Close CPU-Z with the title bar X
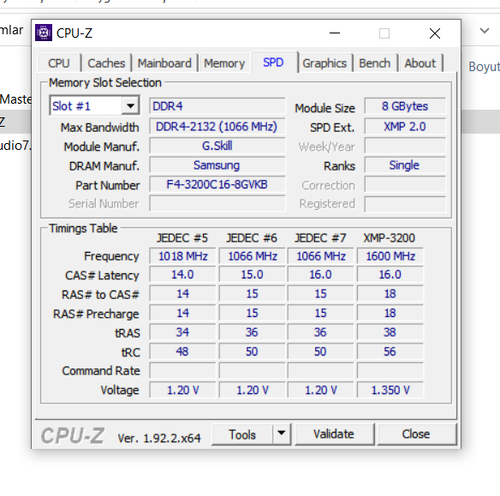This screenshot has width=500, height=496. tap(435, 33)
